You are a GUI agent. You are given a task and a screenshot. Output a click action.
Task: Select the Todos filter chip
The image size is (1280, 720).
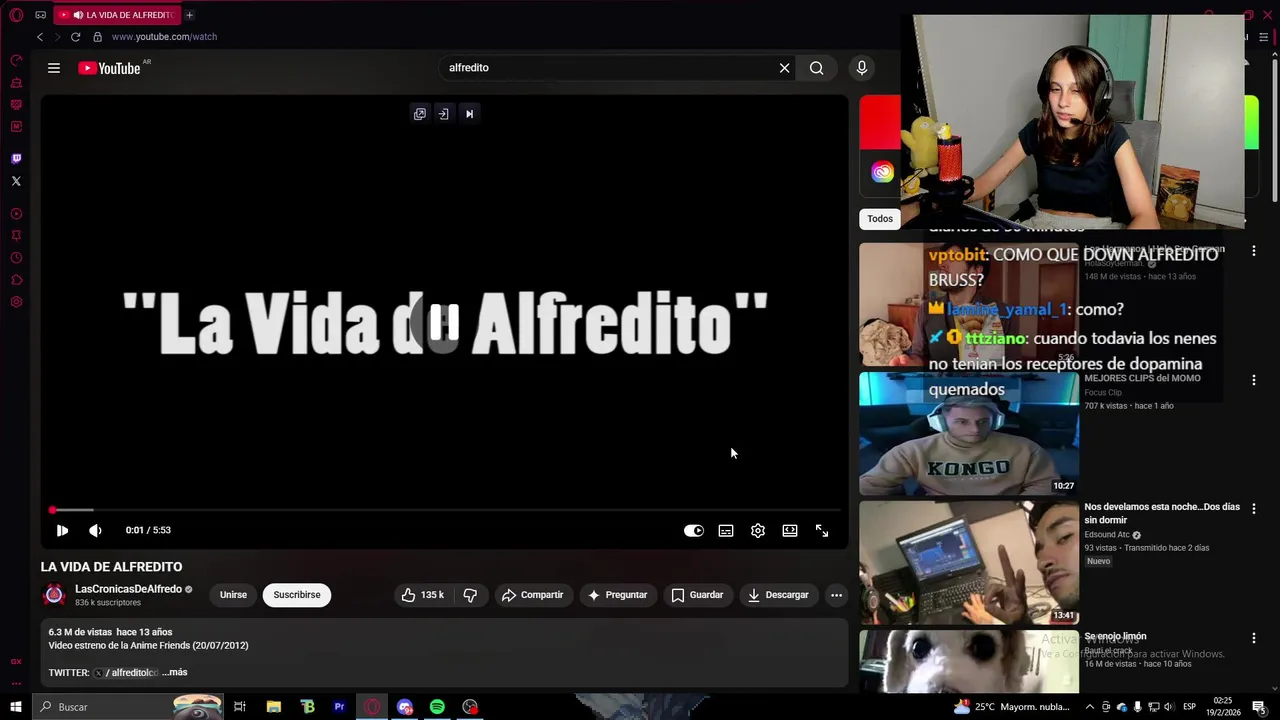coord(880,219)
